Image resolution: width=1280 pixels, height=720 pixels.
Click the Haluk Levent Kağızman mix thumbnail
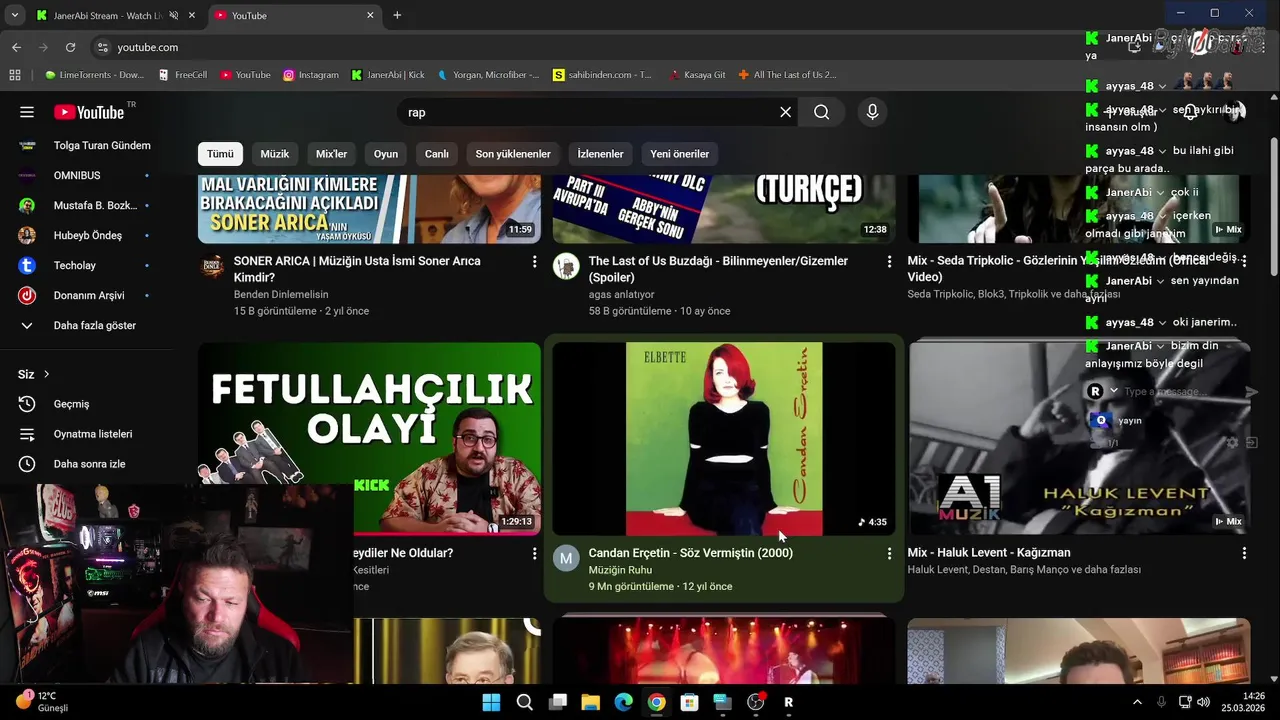pos(1079,439)
